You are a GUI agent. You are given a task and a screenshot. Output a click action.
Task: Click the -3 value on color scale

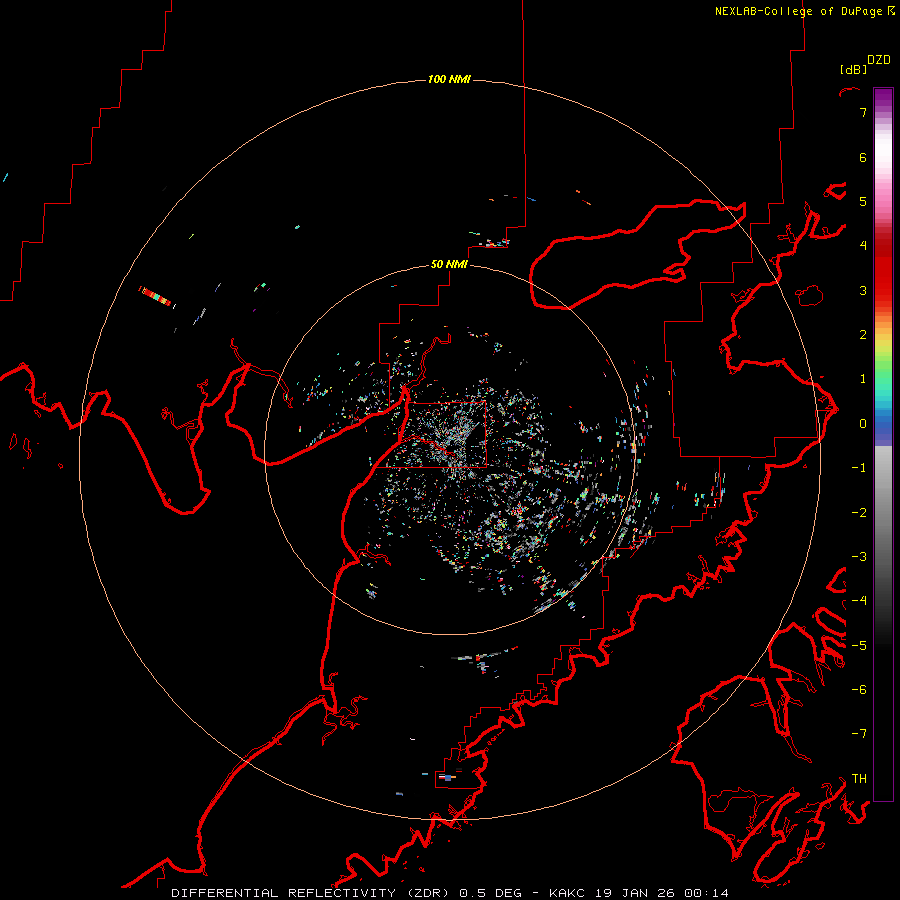point(859,557)
